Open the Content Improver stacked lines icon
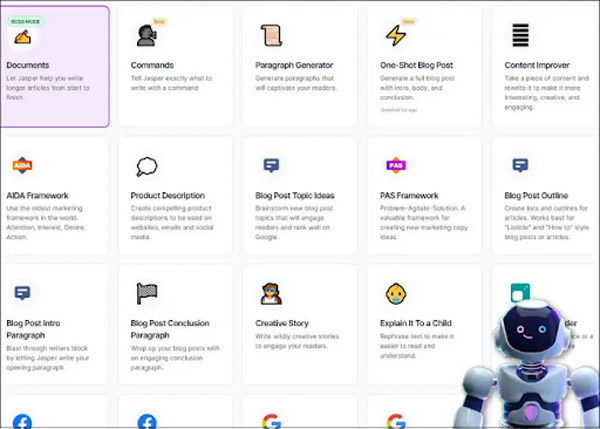 (x=520, y=36)
